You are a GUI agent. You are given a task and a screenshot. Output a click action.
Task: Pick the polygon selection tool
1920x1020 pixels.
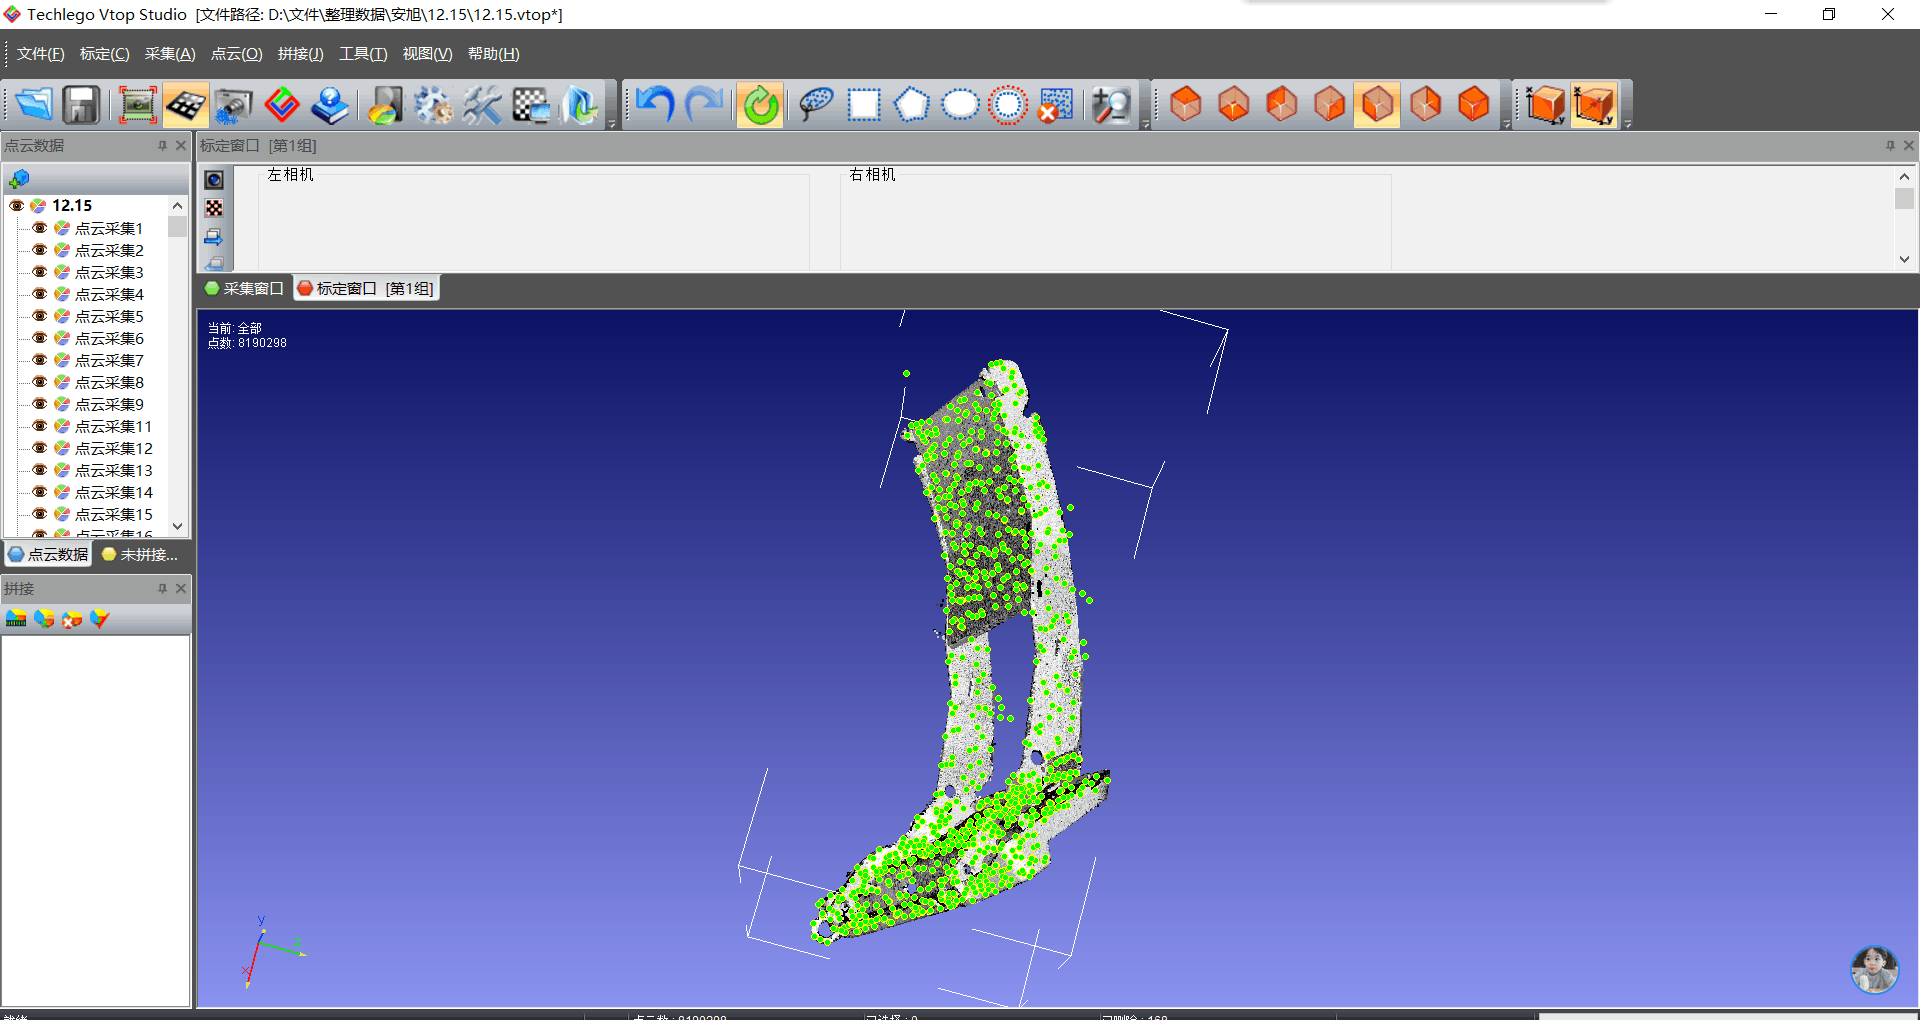(x=911, y=105)
